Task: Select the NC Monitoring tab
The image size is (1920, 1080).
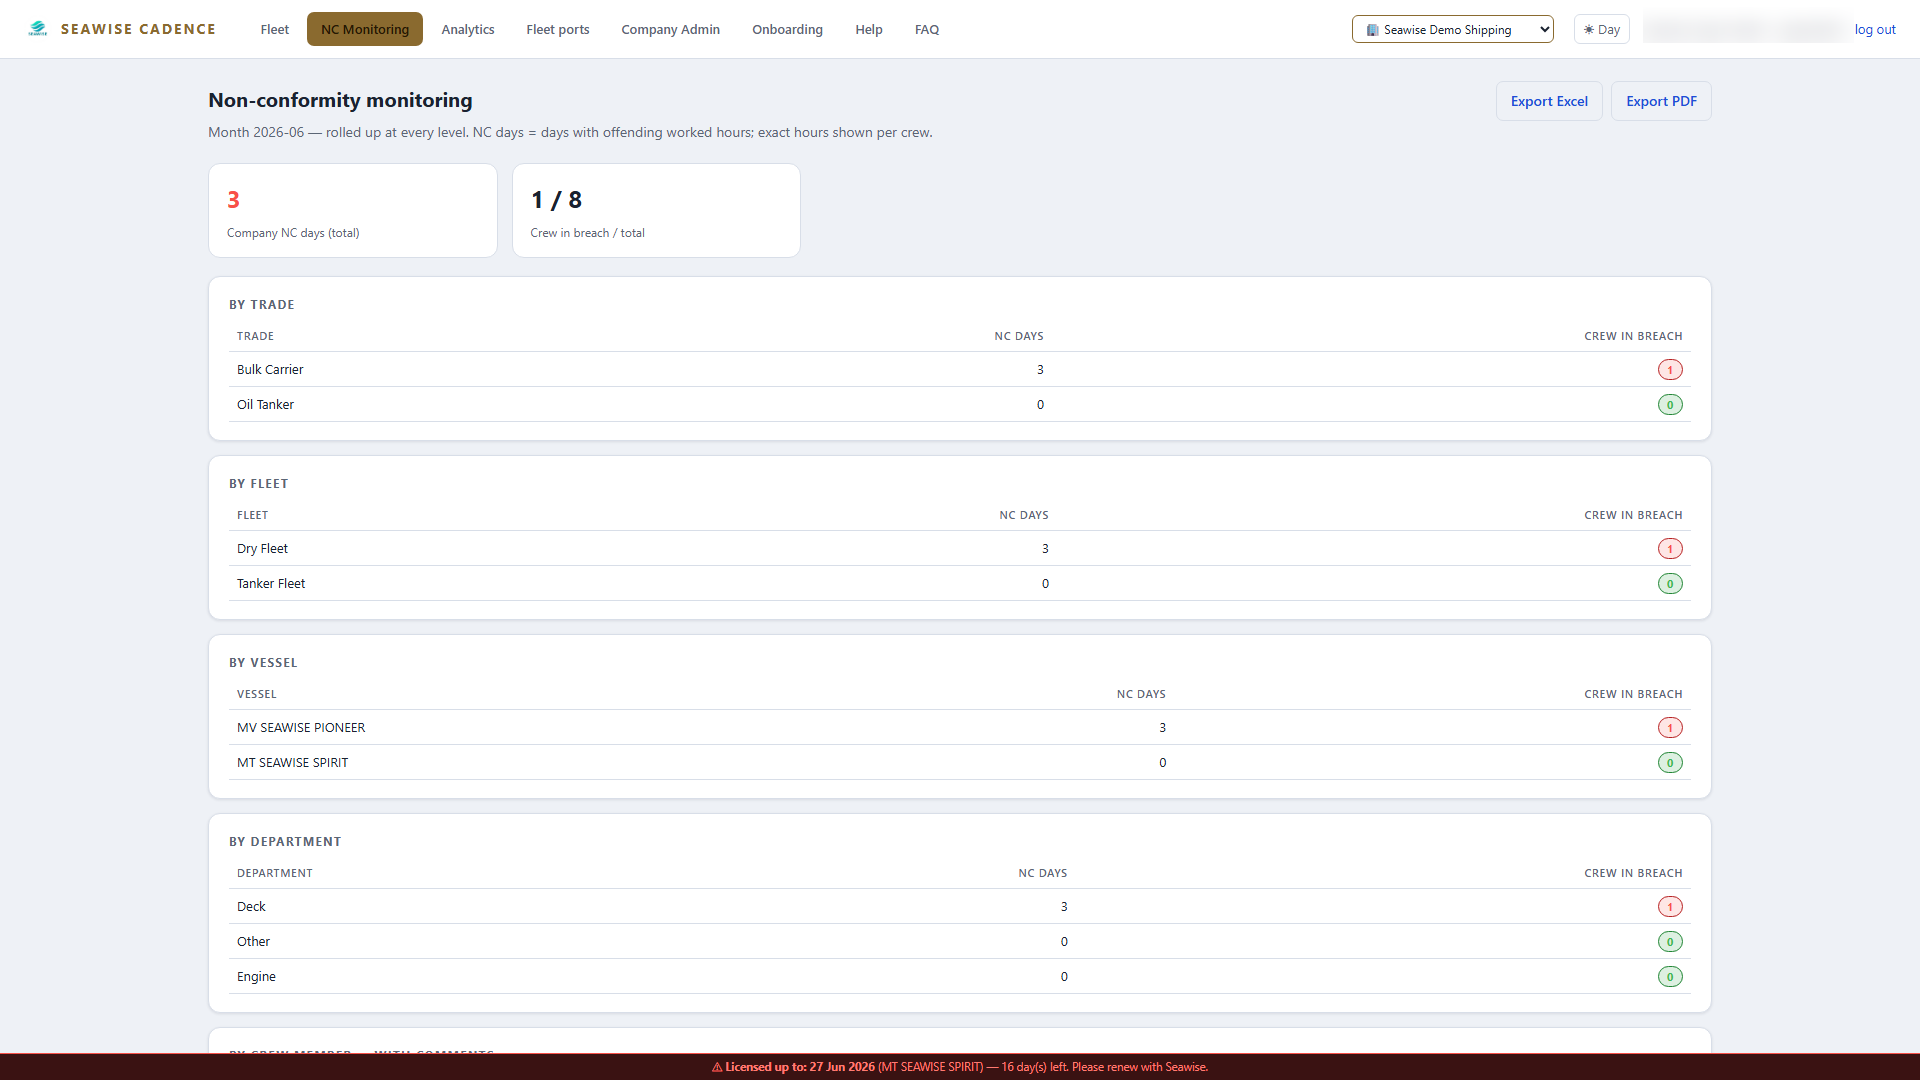Action: (364, 29)
